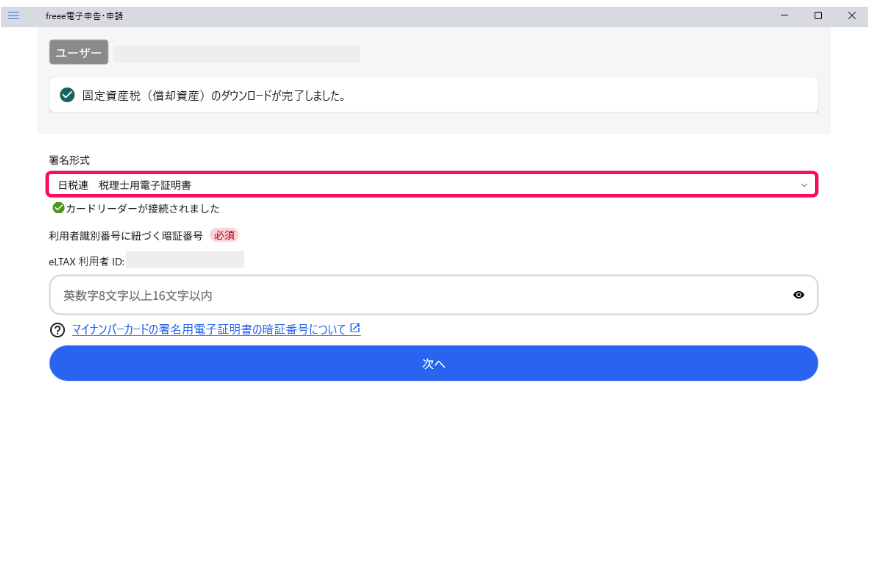
Task: Open the 署名形式 signature format dropdown
Action: [432, 184]
